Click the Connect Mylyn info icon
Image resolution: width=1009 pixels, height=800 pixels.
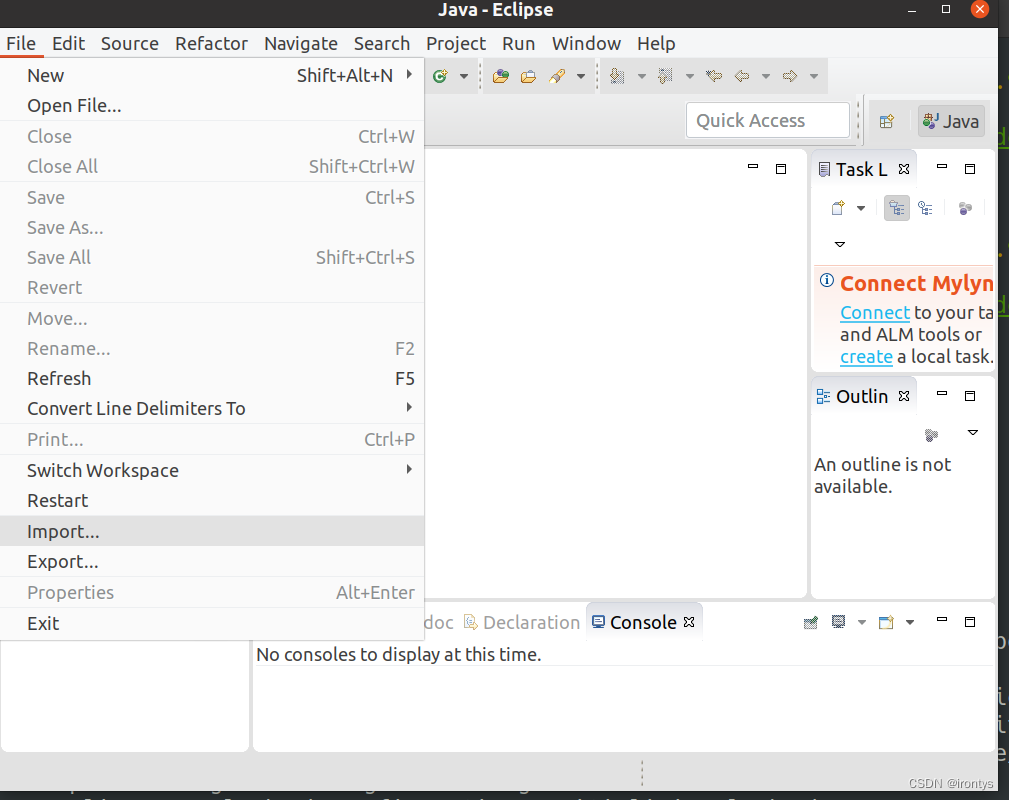827,280
